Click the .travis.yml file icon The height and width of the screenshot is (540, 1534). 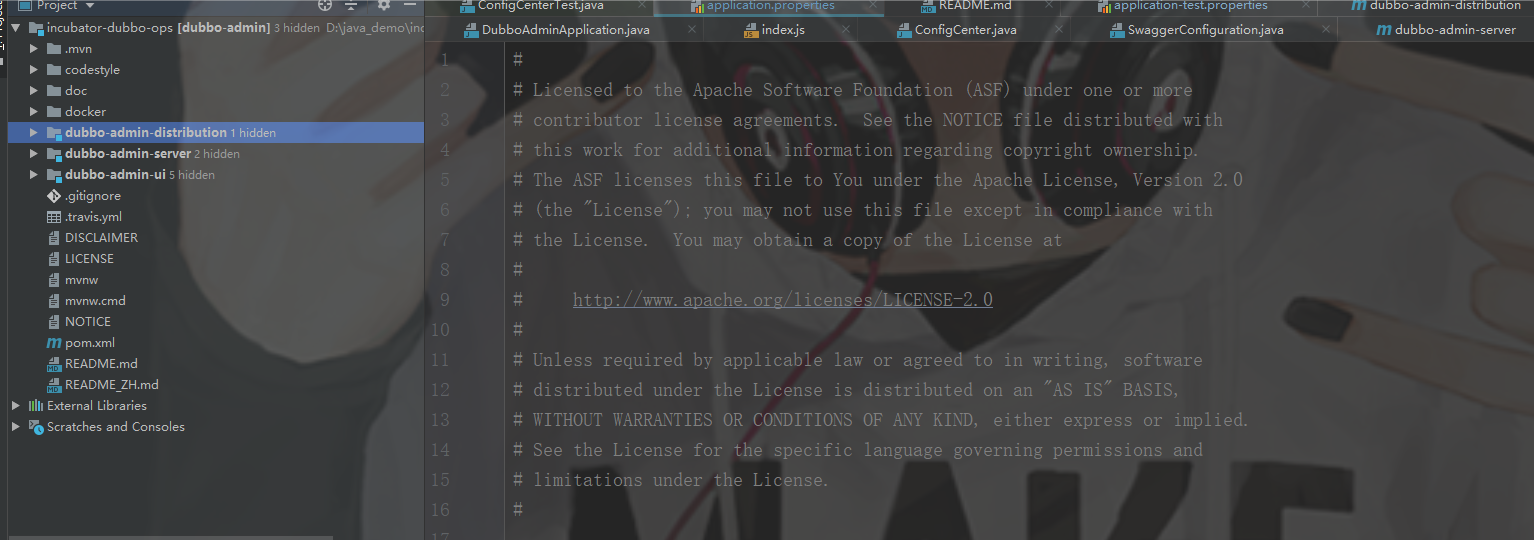coord(54,216)
